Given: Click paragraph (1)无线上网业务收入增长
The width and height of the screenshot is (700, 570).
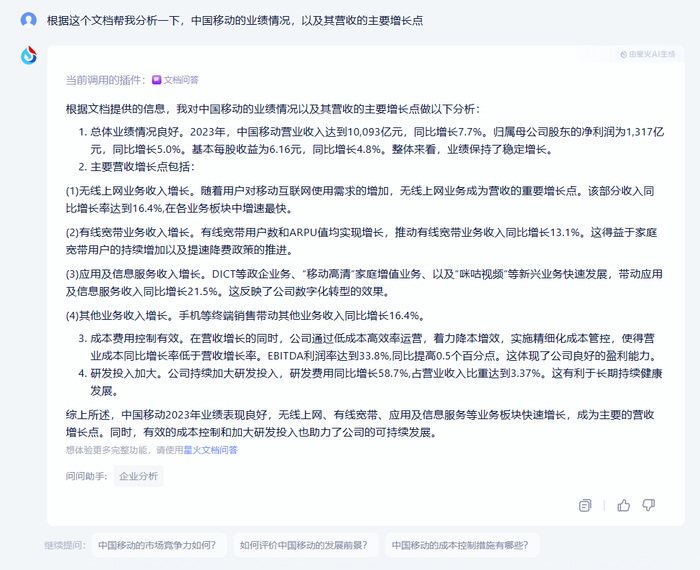Looking at the screenshot, I should (360, 200).
